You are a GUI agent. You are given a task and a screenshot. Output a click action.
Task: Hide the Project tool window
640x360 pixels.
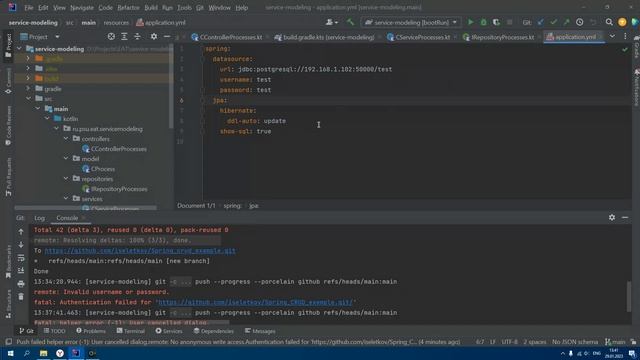coord(167,37)
